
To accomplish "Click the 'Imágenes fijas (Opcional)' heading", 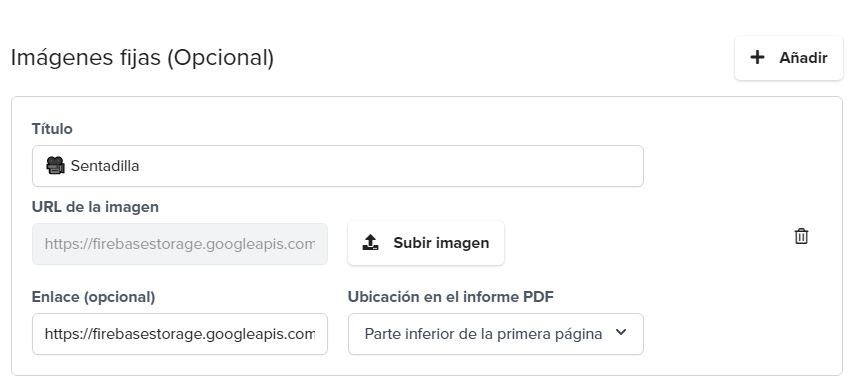I will click(142, 58).
